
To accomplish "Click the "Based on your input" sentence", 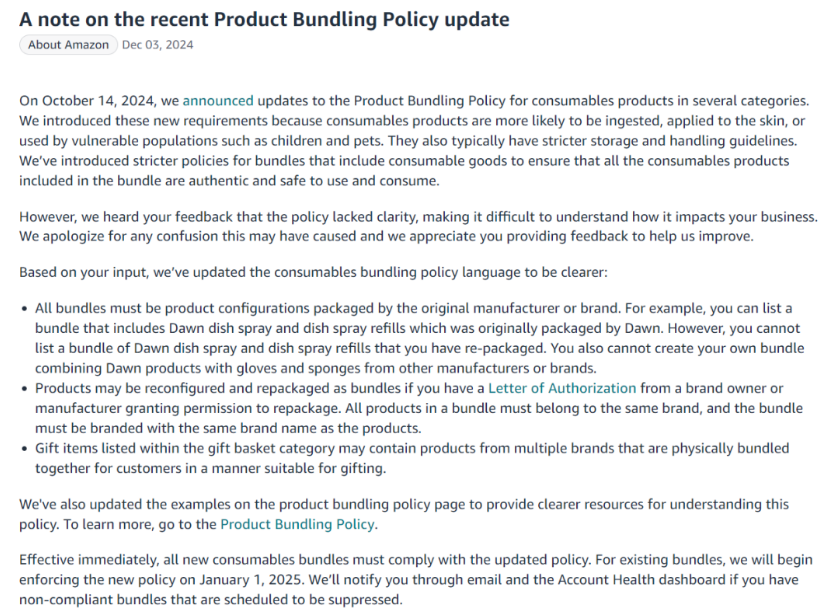I will tap(313, 272).
